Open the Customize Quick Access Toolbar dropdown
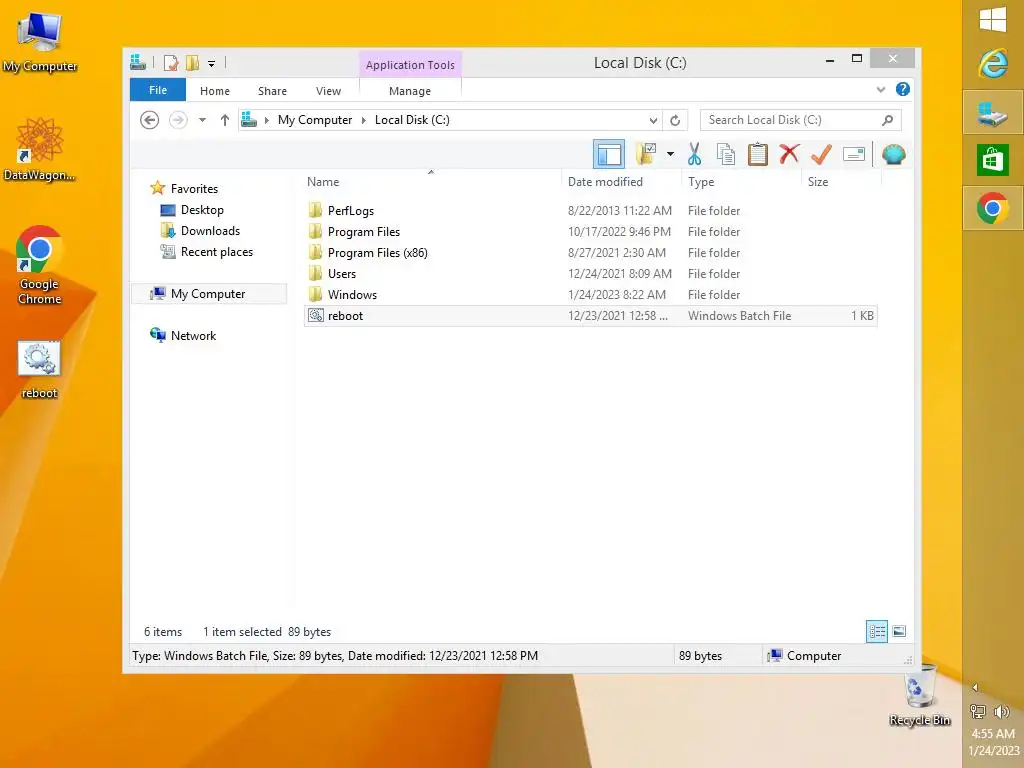 click(212, 63)
